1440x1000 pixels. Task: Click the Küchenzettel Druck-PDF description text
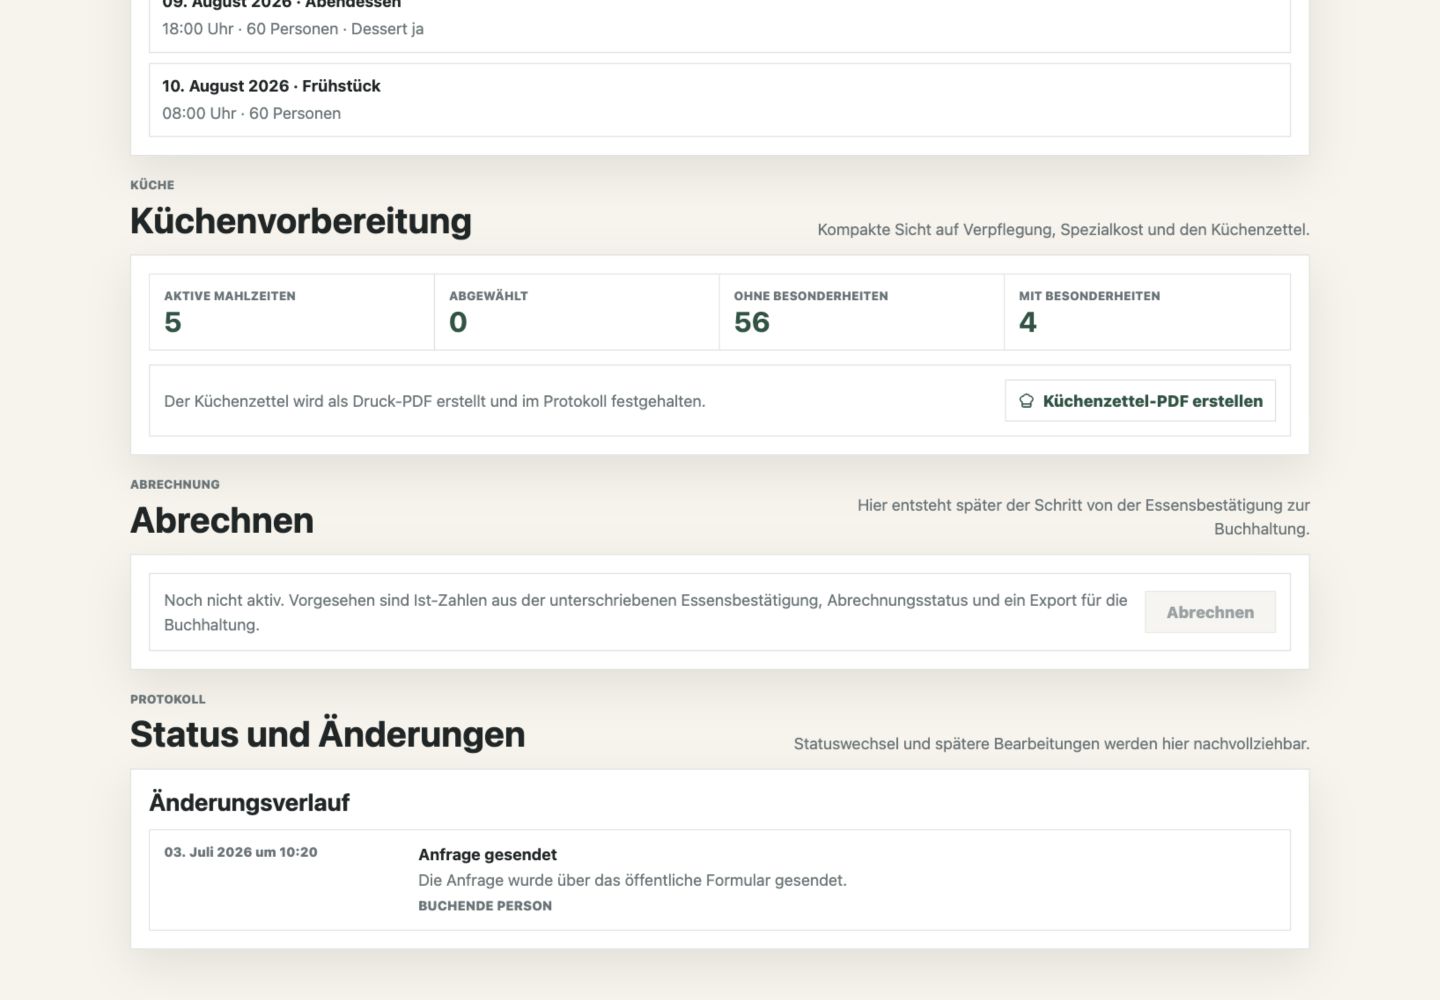point(435,401)
